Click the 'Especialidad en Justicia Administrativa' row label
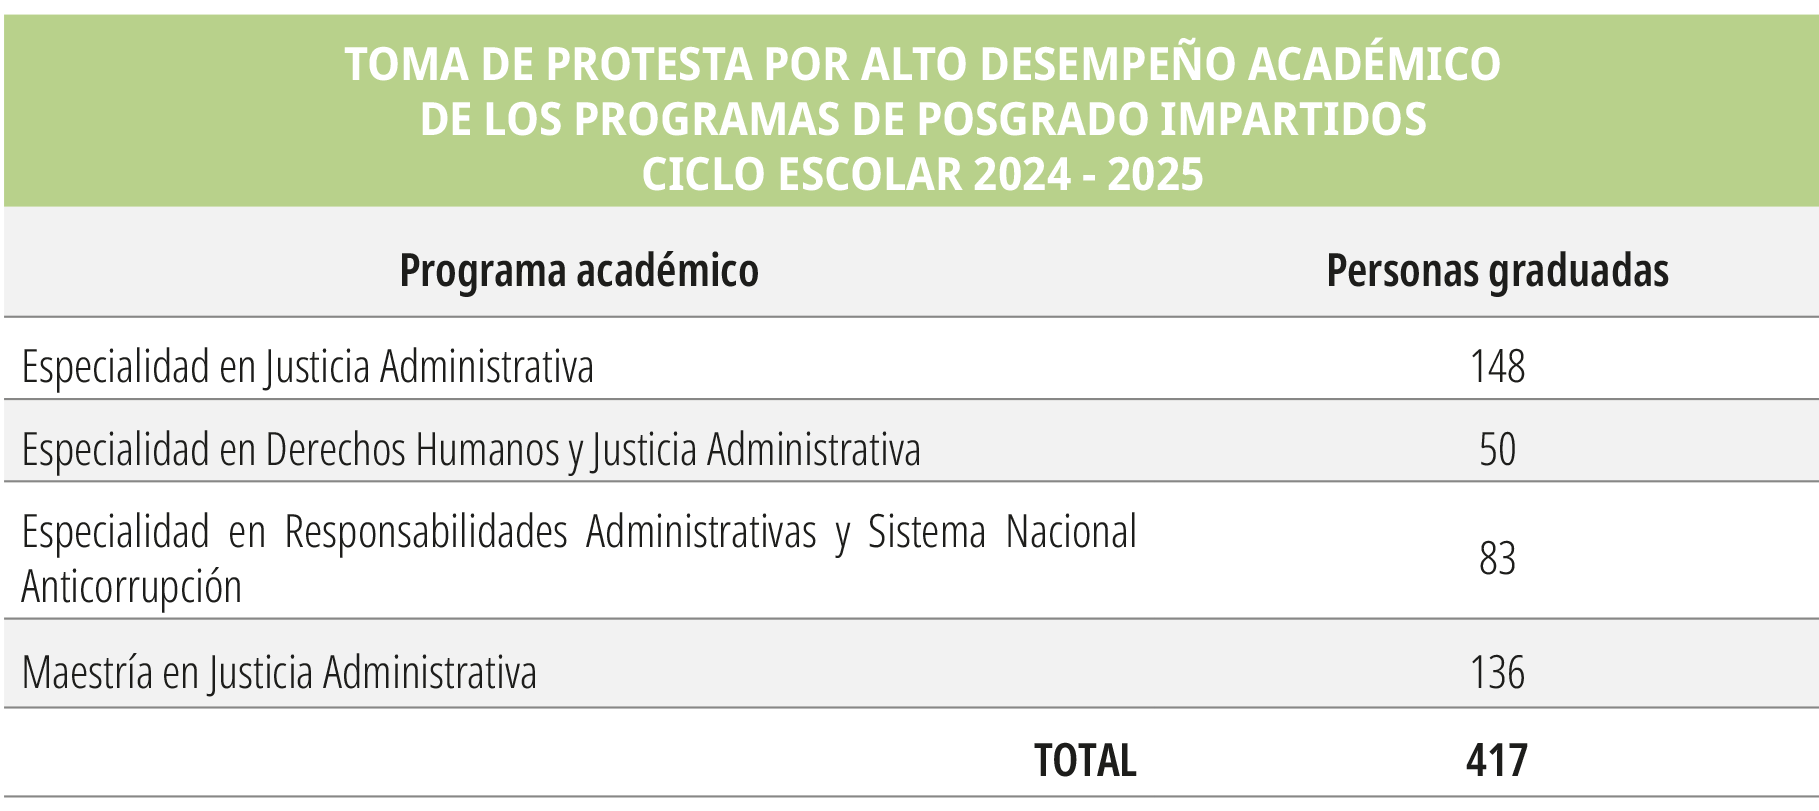The height and width of the screenshot is (811, 1819). point(307,367)
